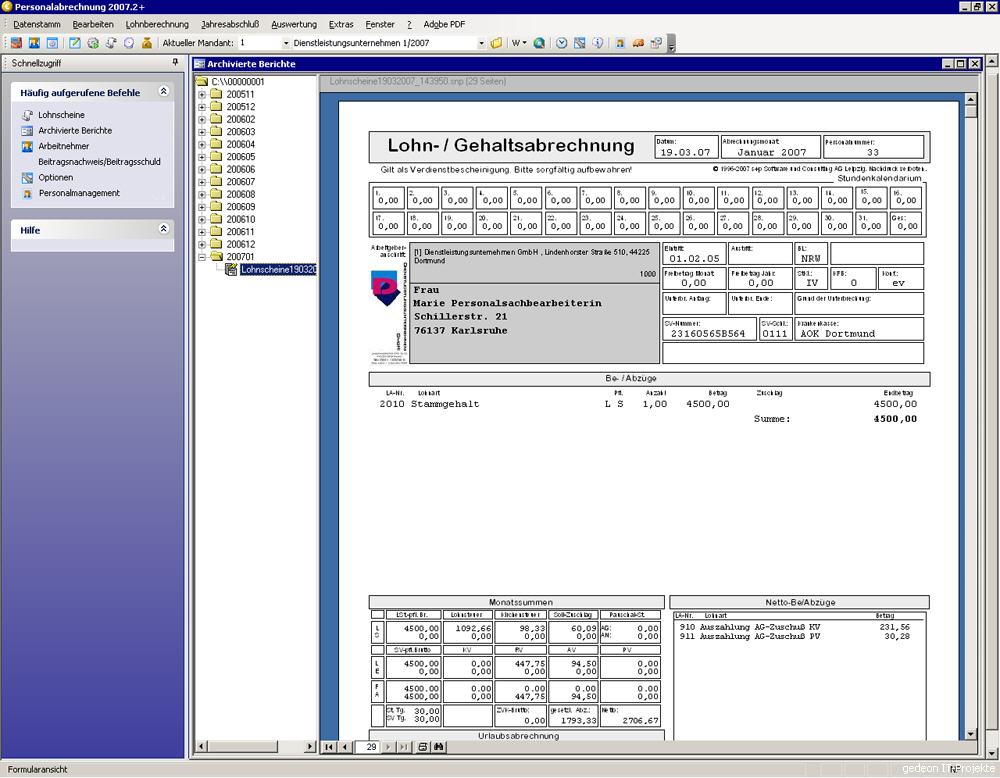Screen dimensions: 1000x778
Task: Click the orange truck toolbar icon
Action: pos(638,43)
